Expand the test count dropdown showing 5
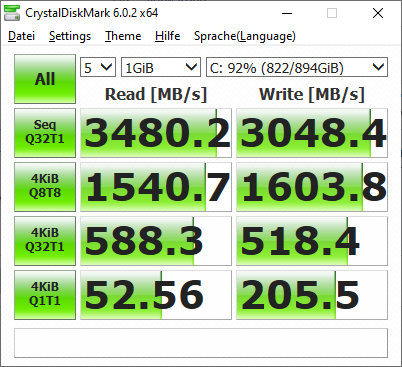The image size is (402, 367). [x=98, y=67]
